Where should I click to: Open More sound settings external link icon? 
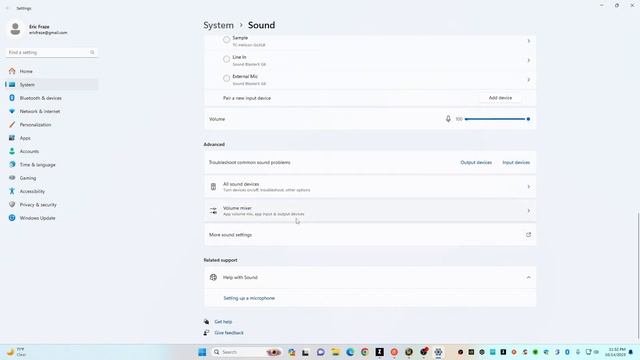coord(529,235)
